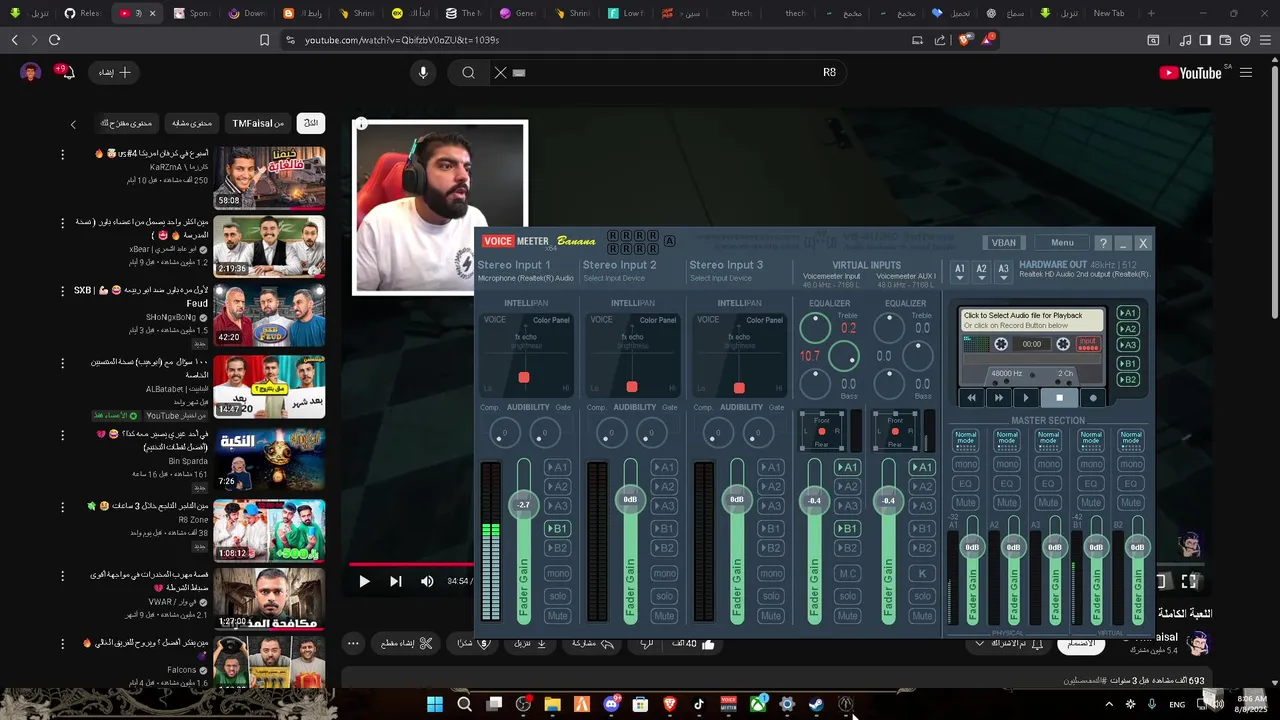This screenshot has width=1280, height=720.
Task: Open Voicemeeter help question mark button
Action: click(x=1103, y=243)
